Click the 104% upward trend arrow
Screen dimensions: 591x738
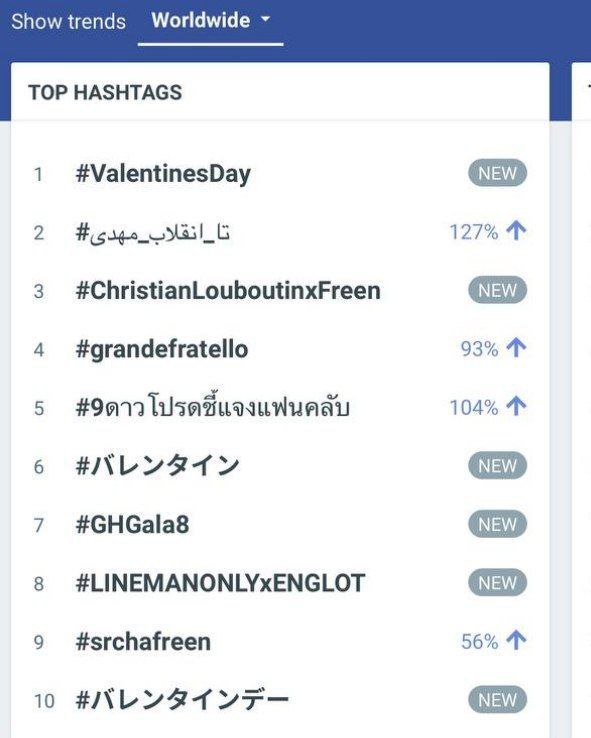point(516,406)
